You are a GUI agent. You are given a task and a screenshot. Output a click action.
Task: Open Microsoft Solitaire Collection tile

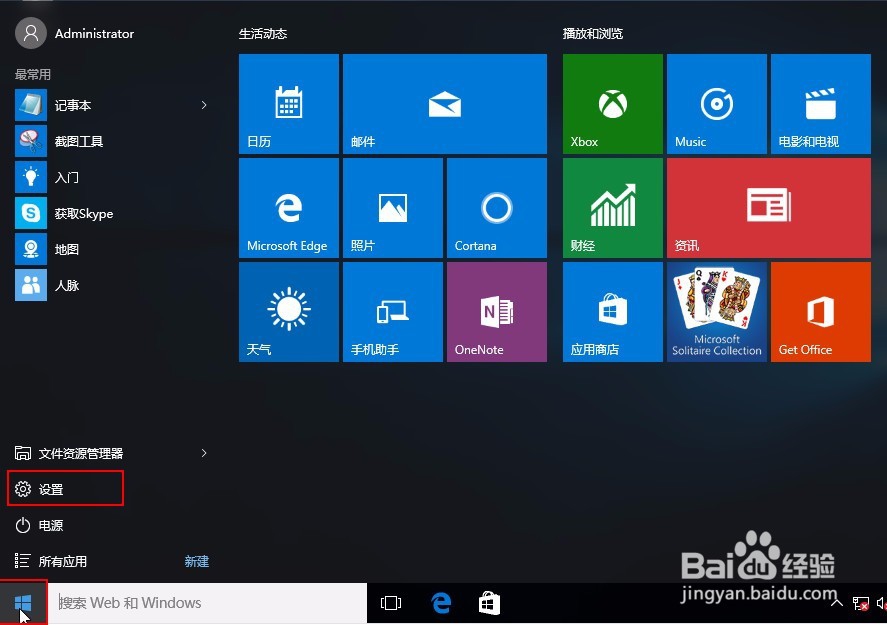tap(717, 312)
